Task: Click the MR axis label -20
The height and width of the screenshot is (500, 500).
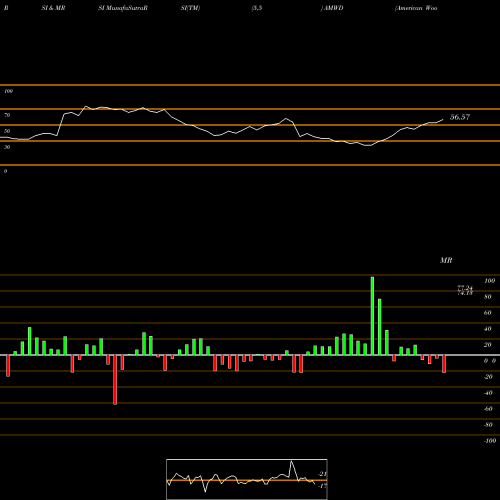Action: [488, 377]
